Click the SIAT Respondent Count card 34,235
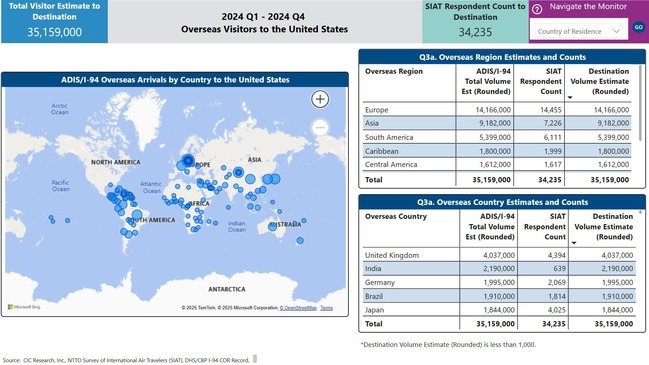 tap(475, 22)
